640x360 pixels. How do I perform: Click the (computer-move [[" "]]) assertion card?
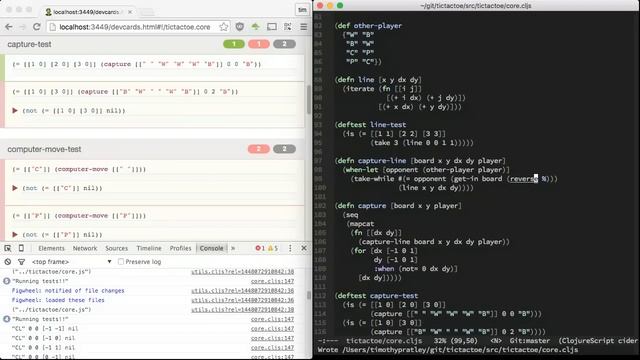tap(79, 169)
